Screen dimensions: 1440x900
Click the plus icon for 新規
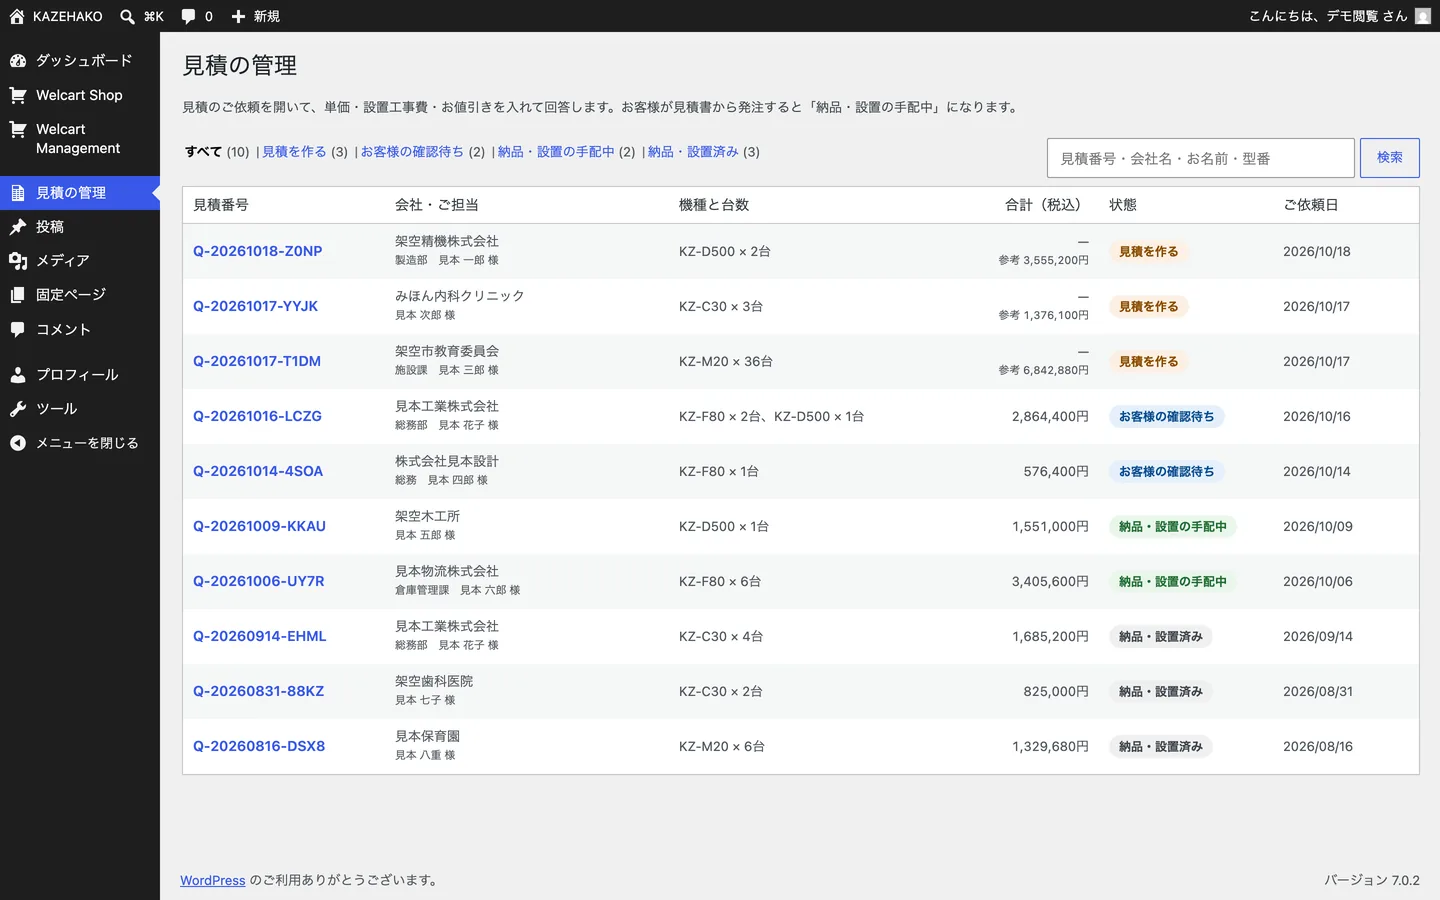(x=238, y=16)
